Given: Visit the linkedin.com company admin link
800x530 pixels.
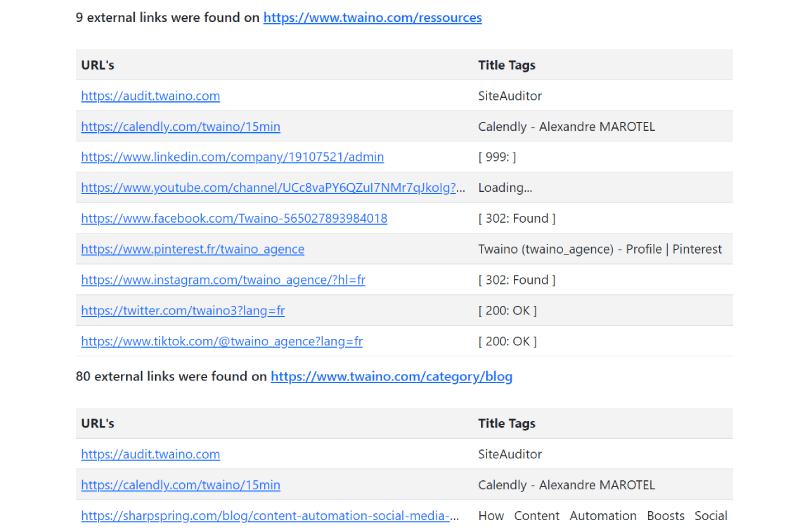Looking at the screenshot, I should point(232,157).
